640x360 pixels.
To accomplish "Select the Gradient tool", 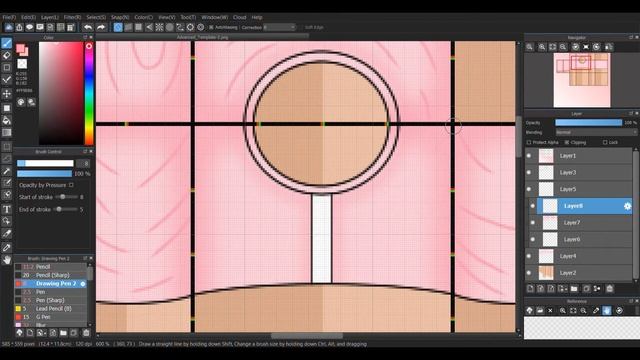I will [7, 133].
